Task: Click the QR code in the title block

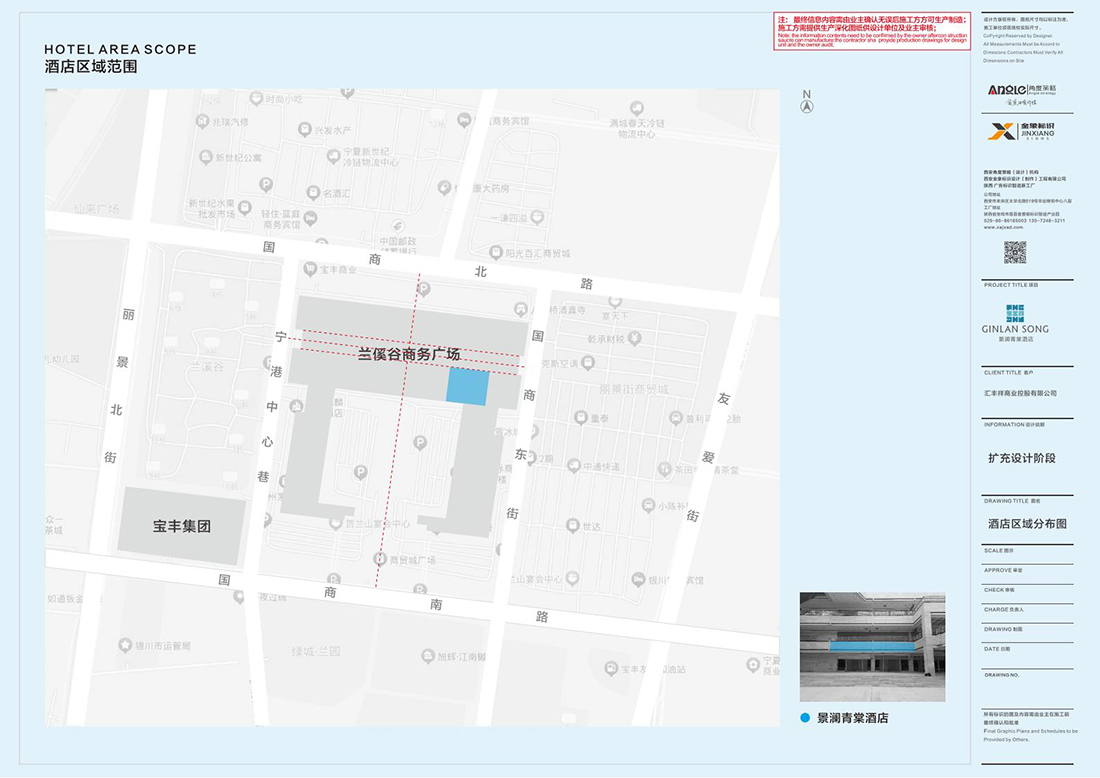Action: click(x=1014, y=252)
